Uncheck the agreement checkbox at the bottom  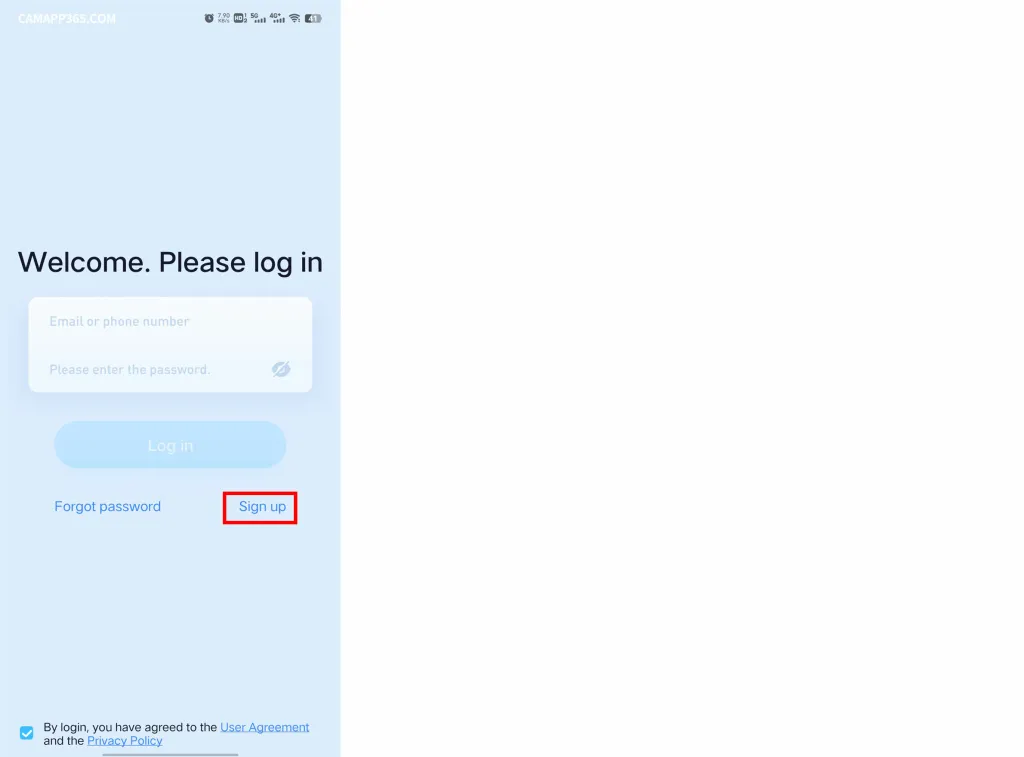27,733
